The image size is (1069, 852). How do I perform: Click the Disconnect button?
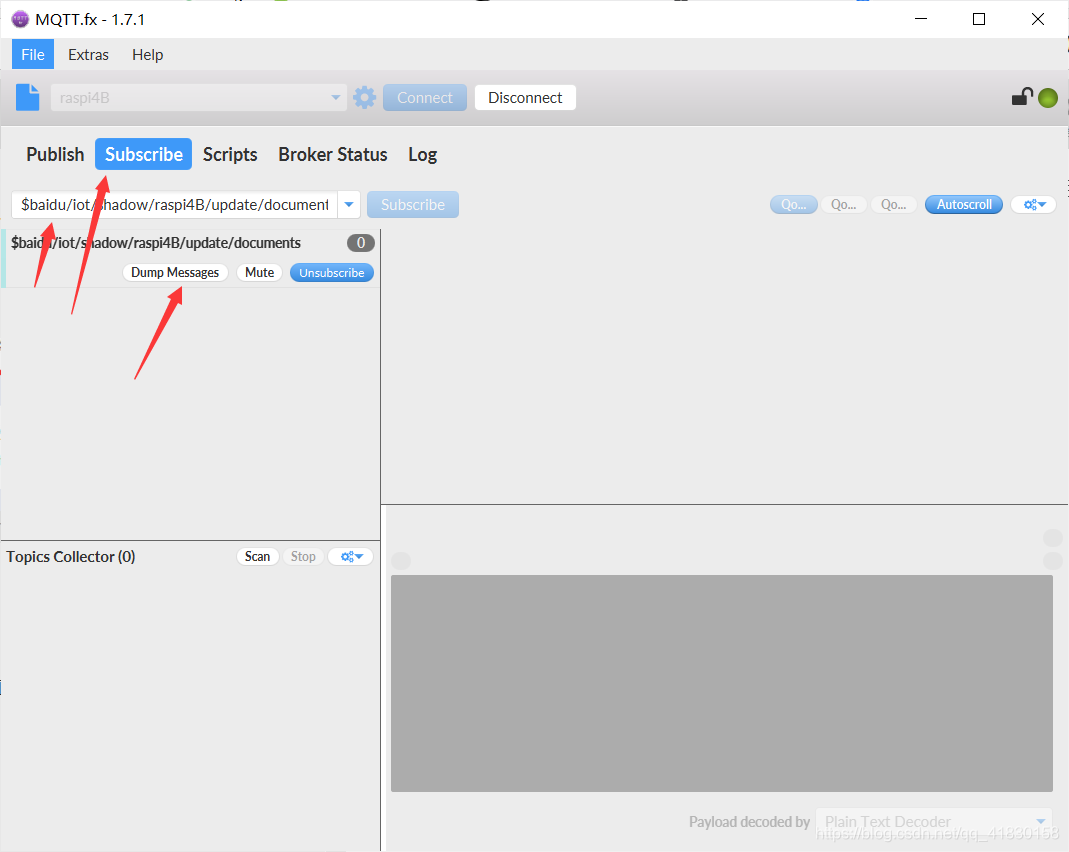(x=525, y=97)
